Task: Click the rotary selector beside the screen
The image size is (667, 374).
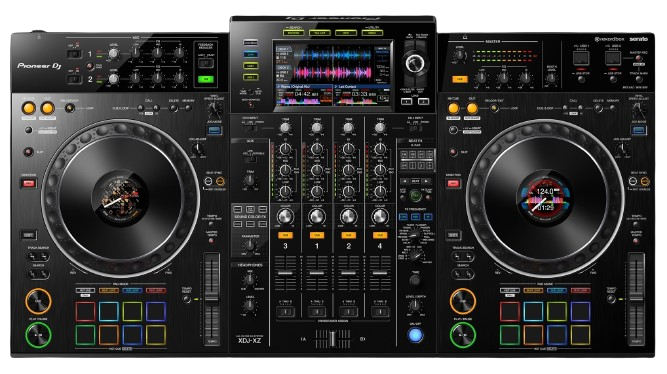Action: click(x=414, y=63)
